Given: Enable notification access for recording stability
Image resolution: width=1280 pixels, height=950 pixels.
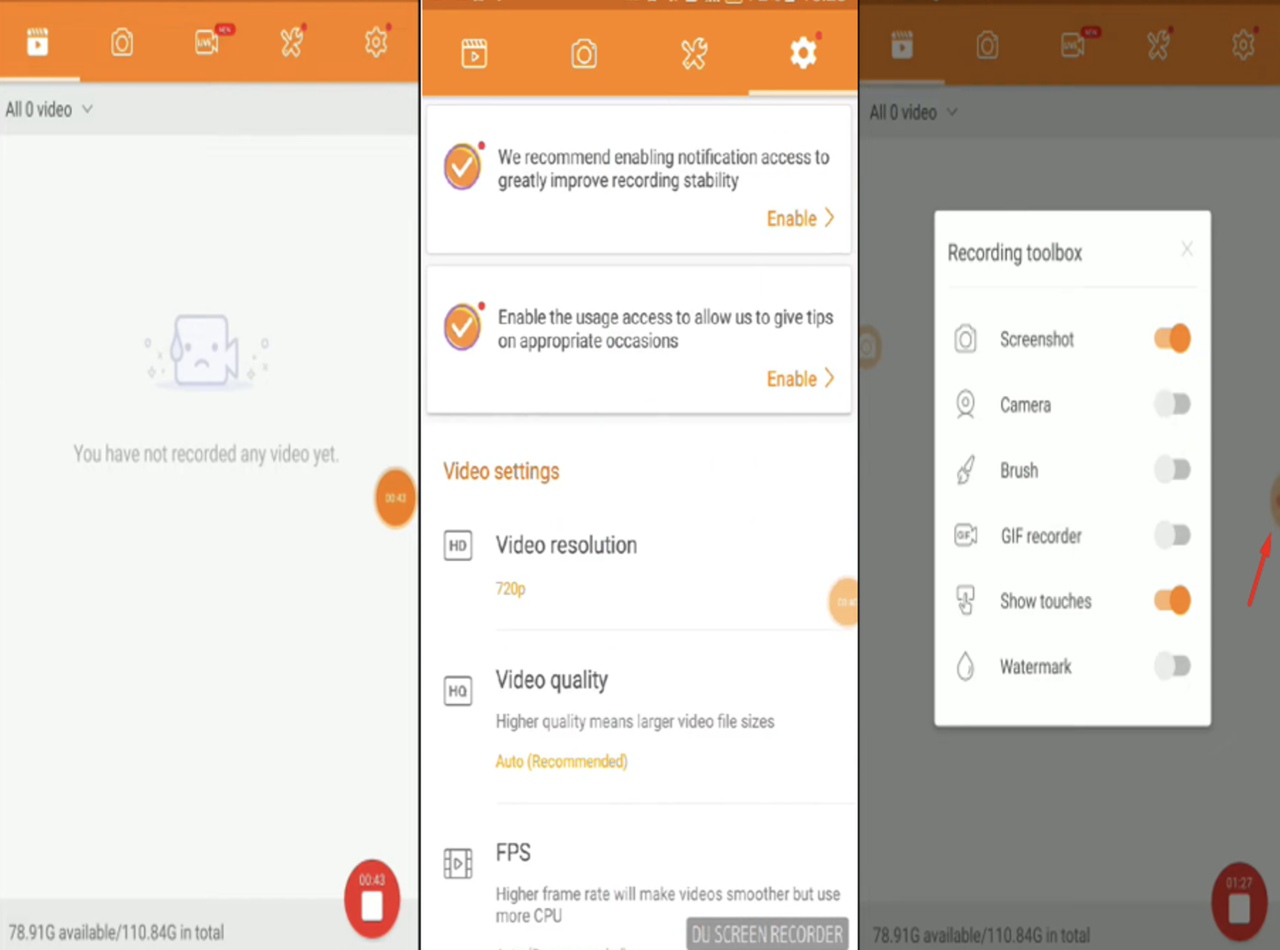Looking at the screenshot, I should (791, 218).
